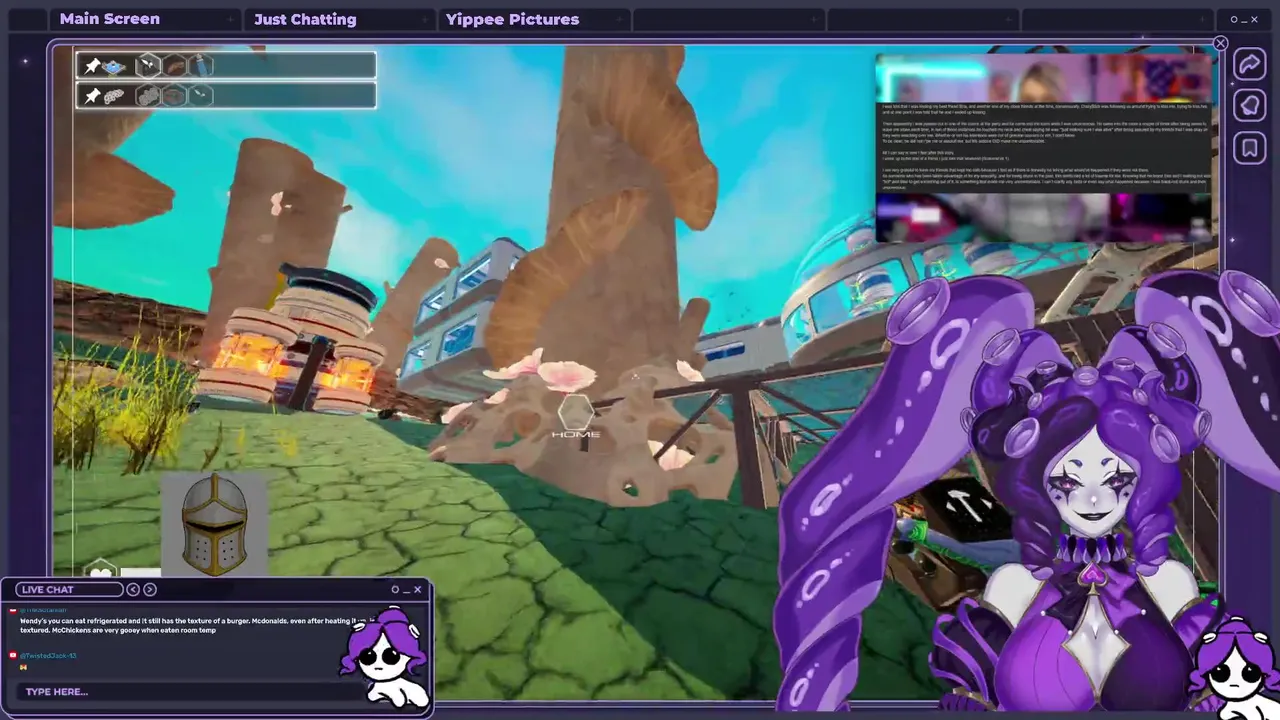This screenshot has height=720, width=1280.
Task: Select the blue platform blueprint icon
Action: (114, 67)
